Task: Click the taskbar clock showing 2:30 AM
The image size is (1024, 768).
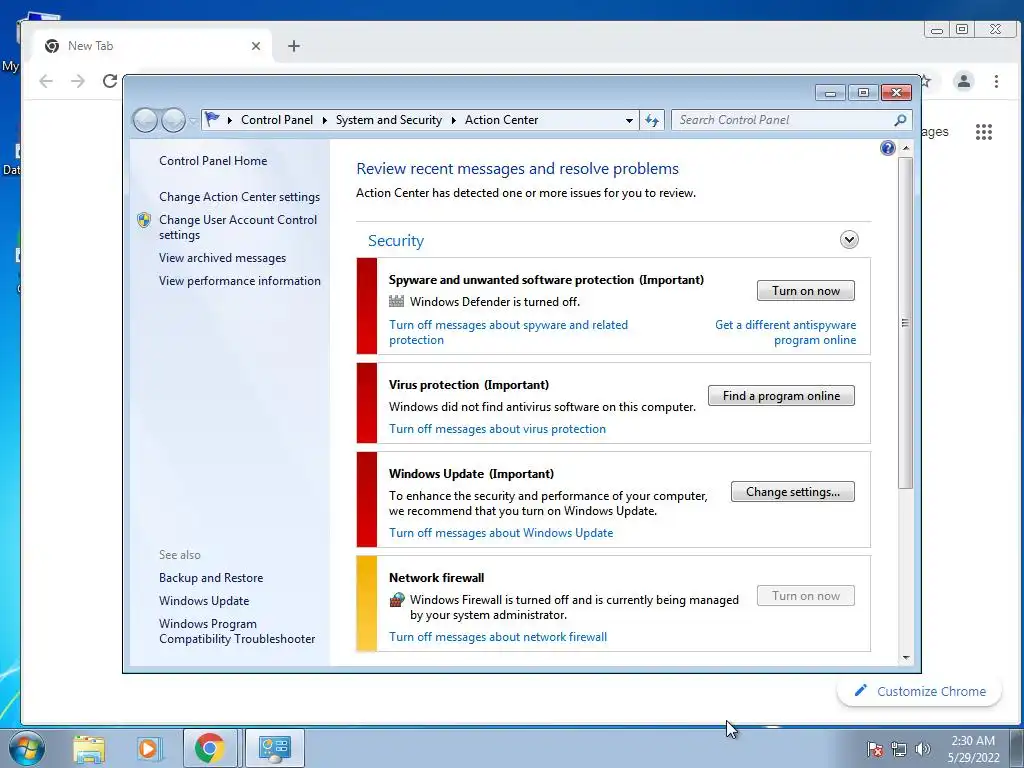Action: [973, 749]
